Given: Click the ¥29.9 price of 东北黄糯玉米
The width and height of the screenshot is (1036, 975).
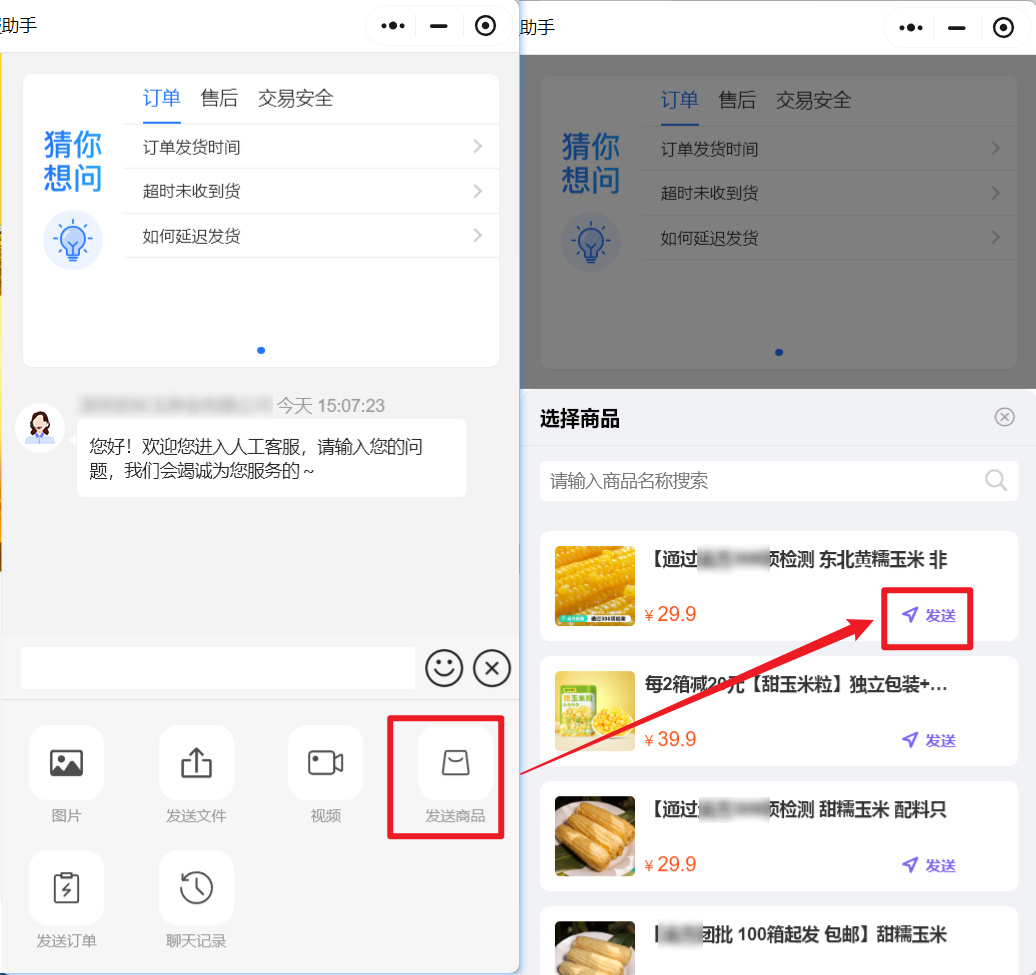Looking at the screenshot, I should tap(670, 614).
